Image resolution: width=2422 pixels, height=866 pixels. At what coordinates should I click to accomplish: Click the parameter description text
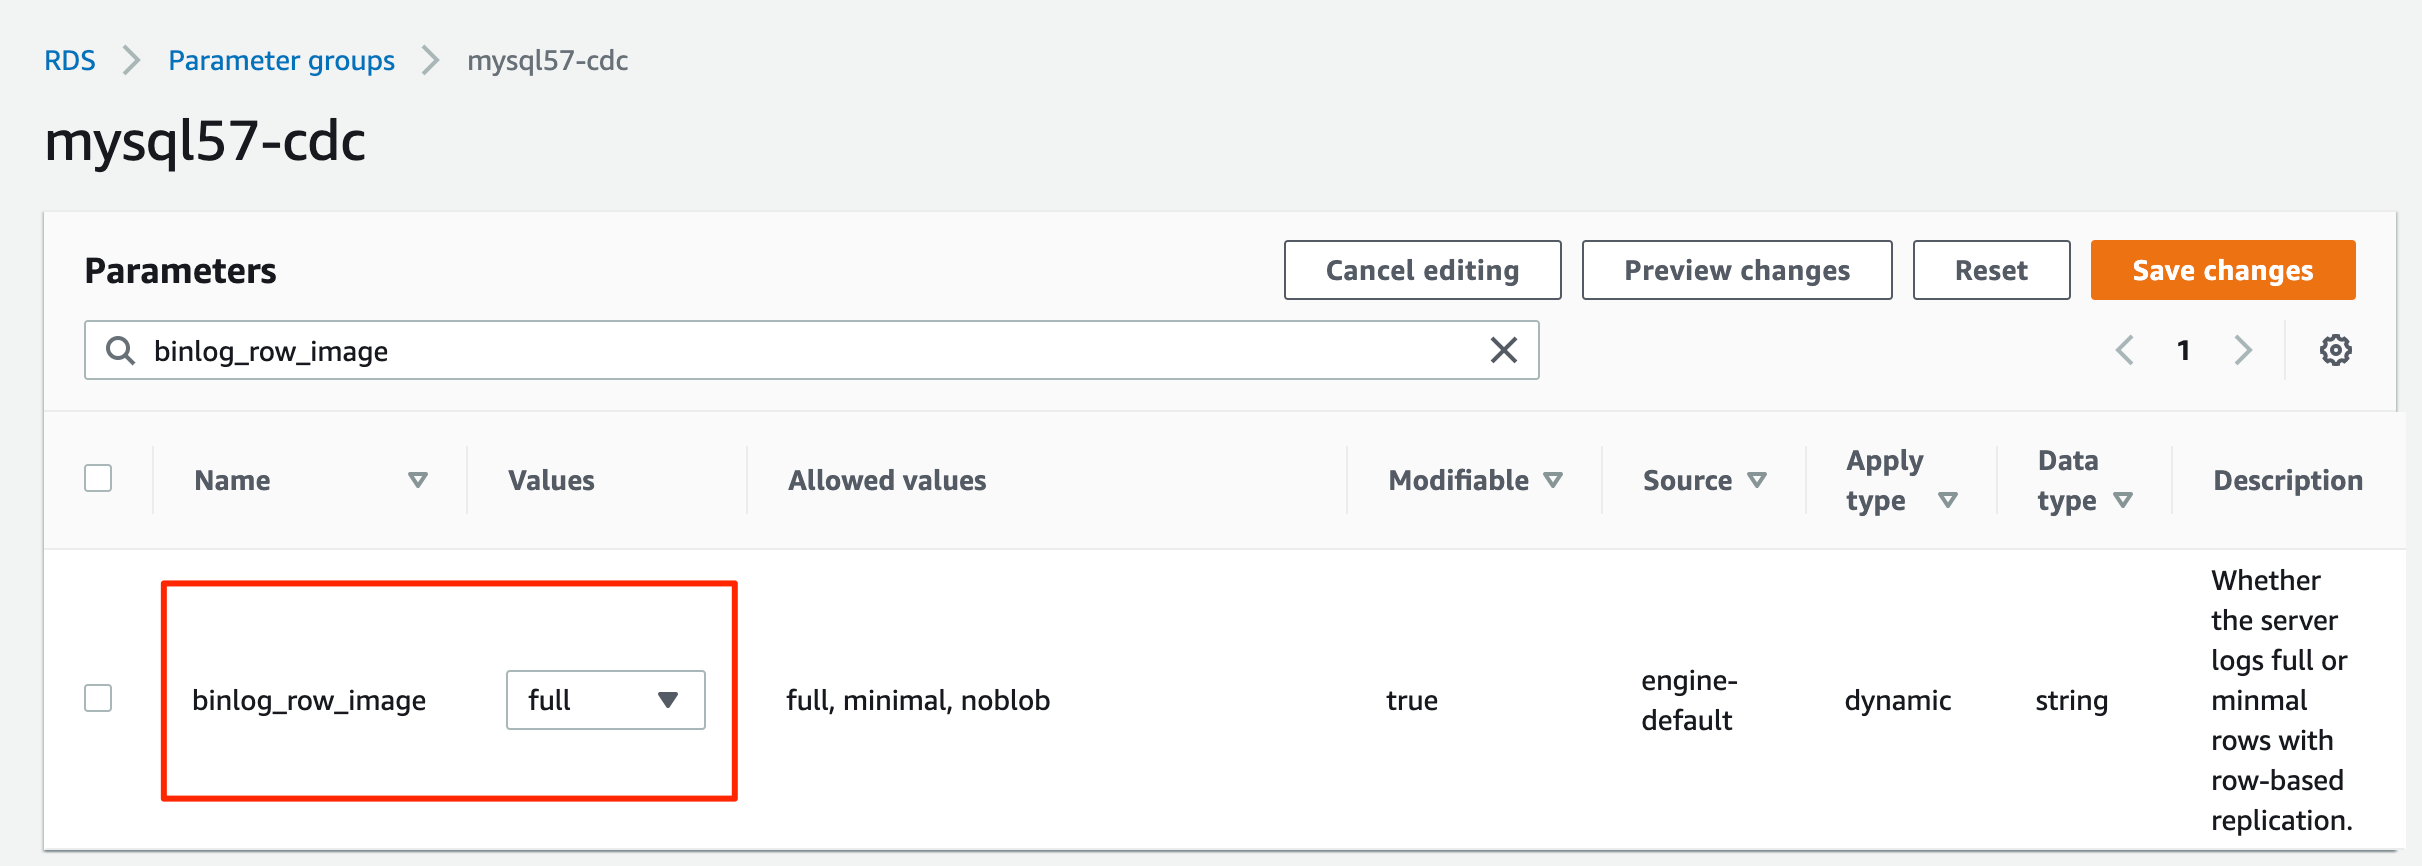point(2281,700)
